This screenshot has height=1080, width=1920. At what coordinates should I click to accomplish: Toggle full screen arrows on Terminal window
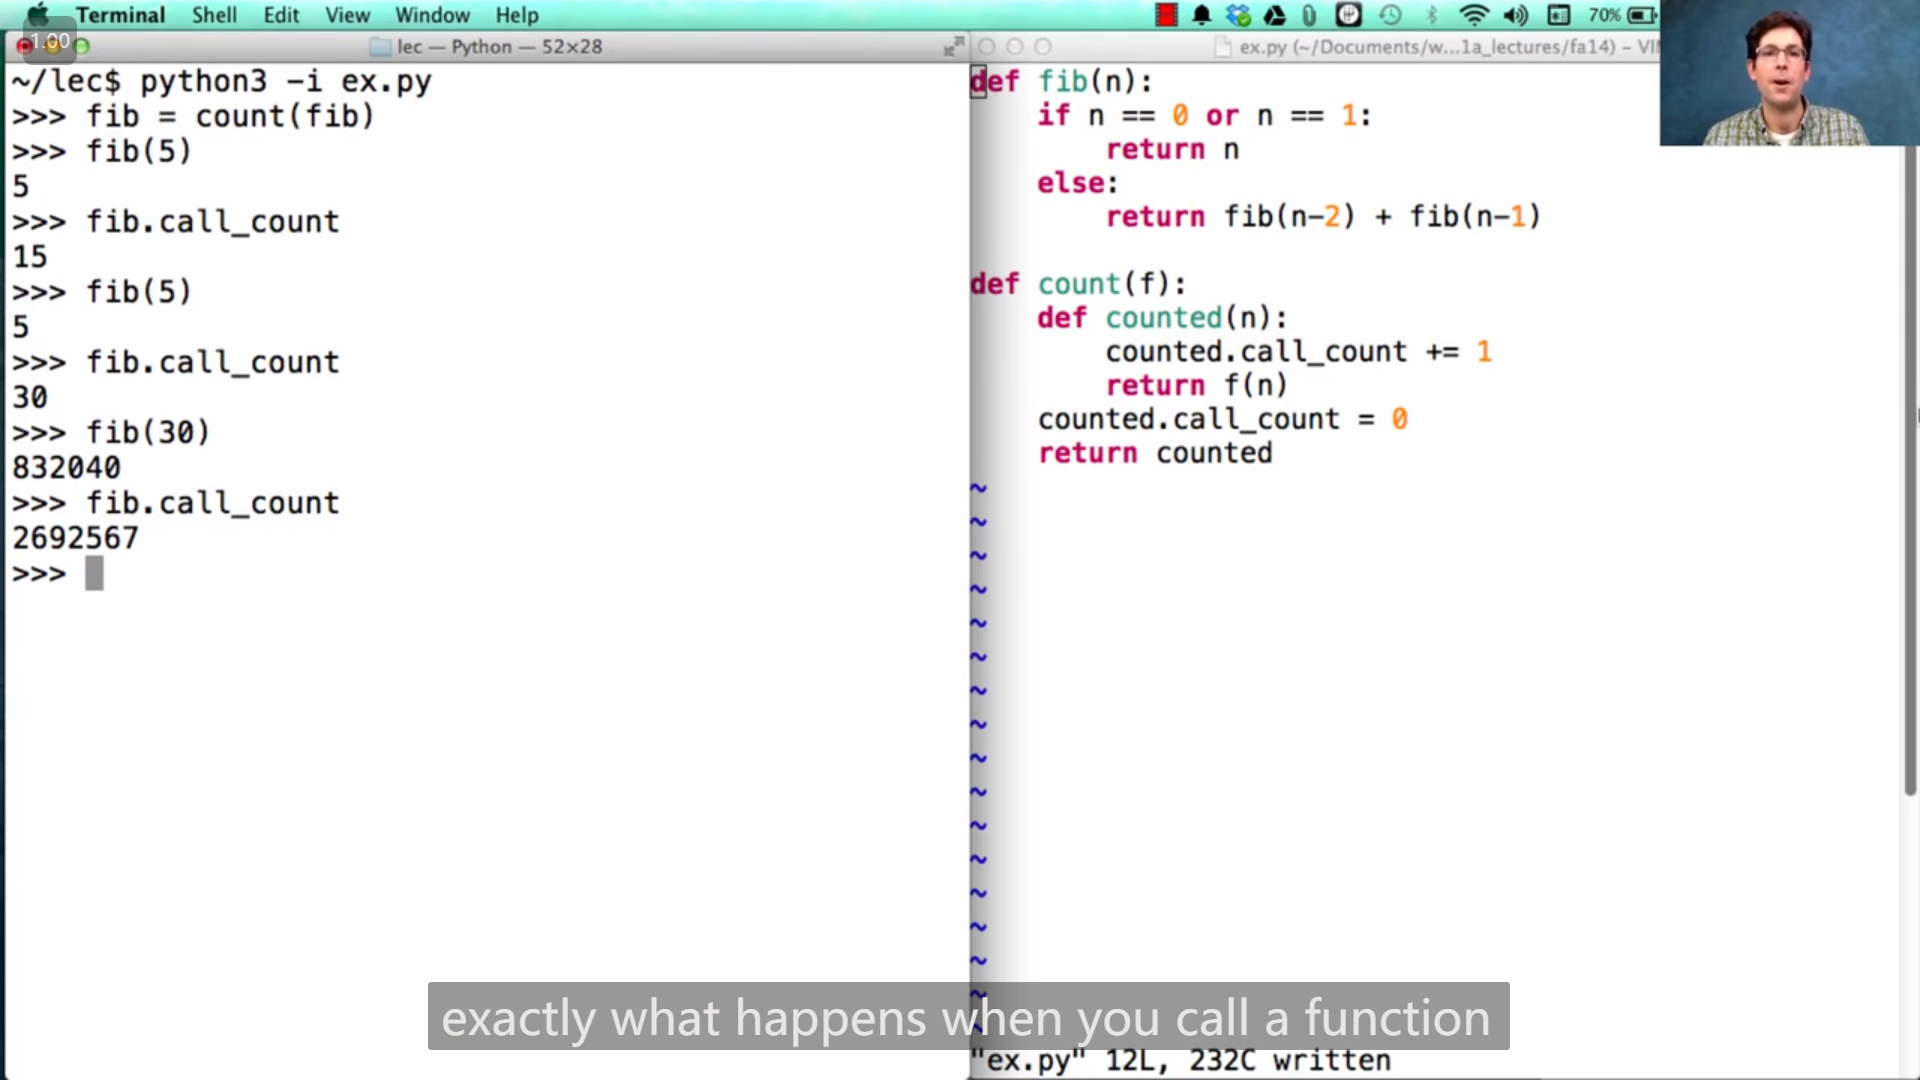(x=953, y=46)
